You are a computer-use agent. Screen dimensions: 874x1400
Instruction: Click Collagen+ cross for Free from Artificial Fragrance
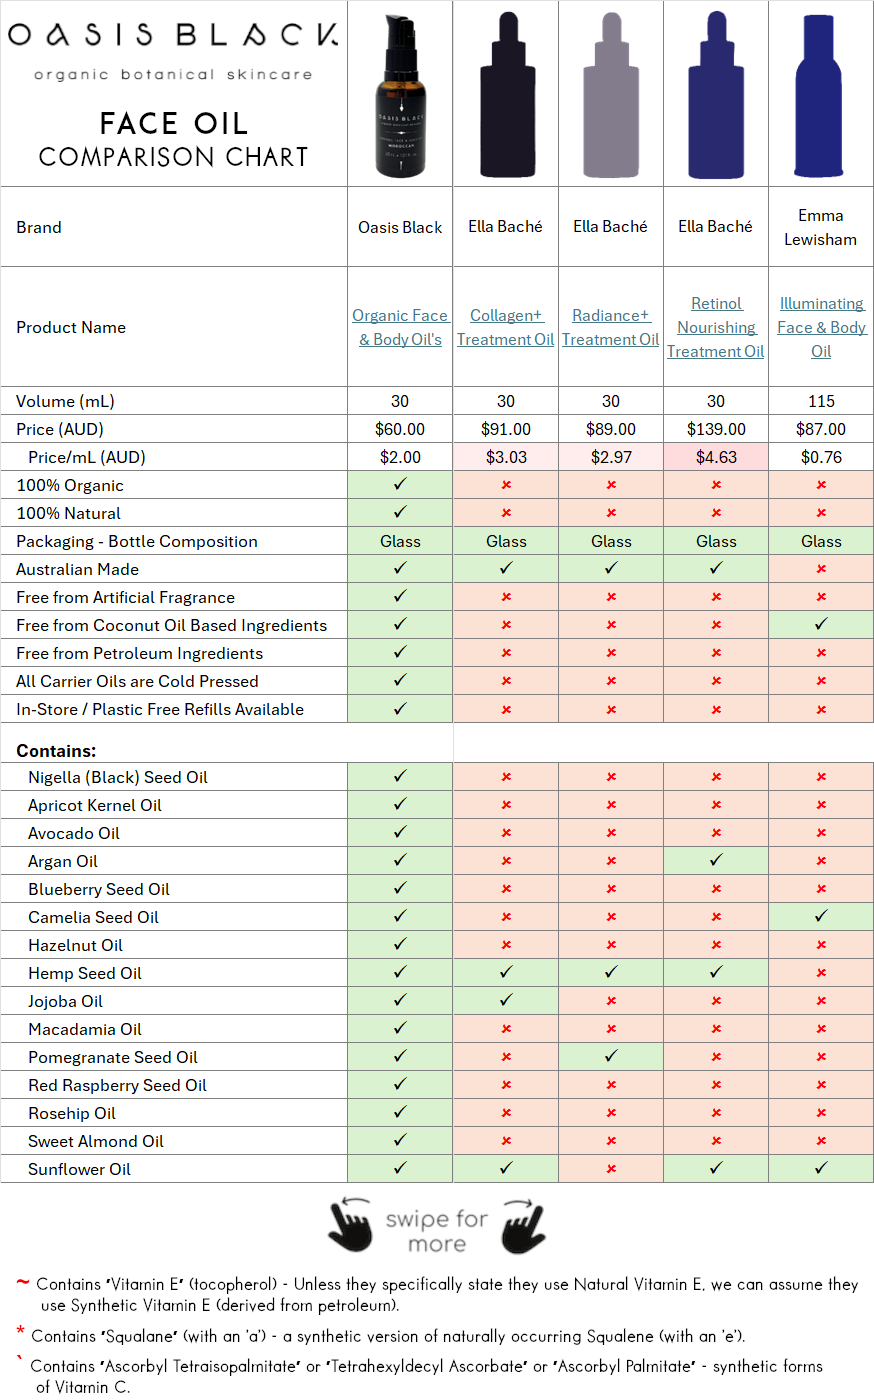[x=506, y=597]
